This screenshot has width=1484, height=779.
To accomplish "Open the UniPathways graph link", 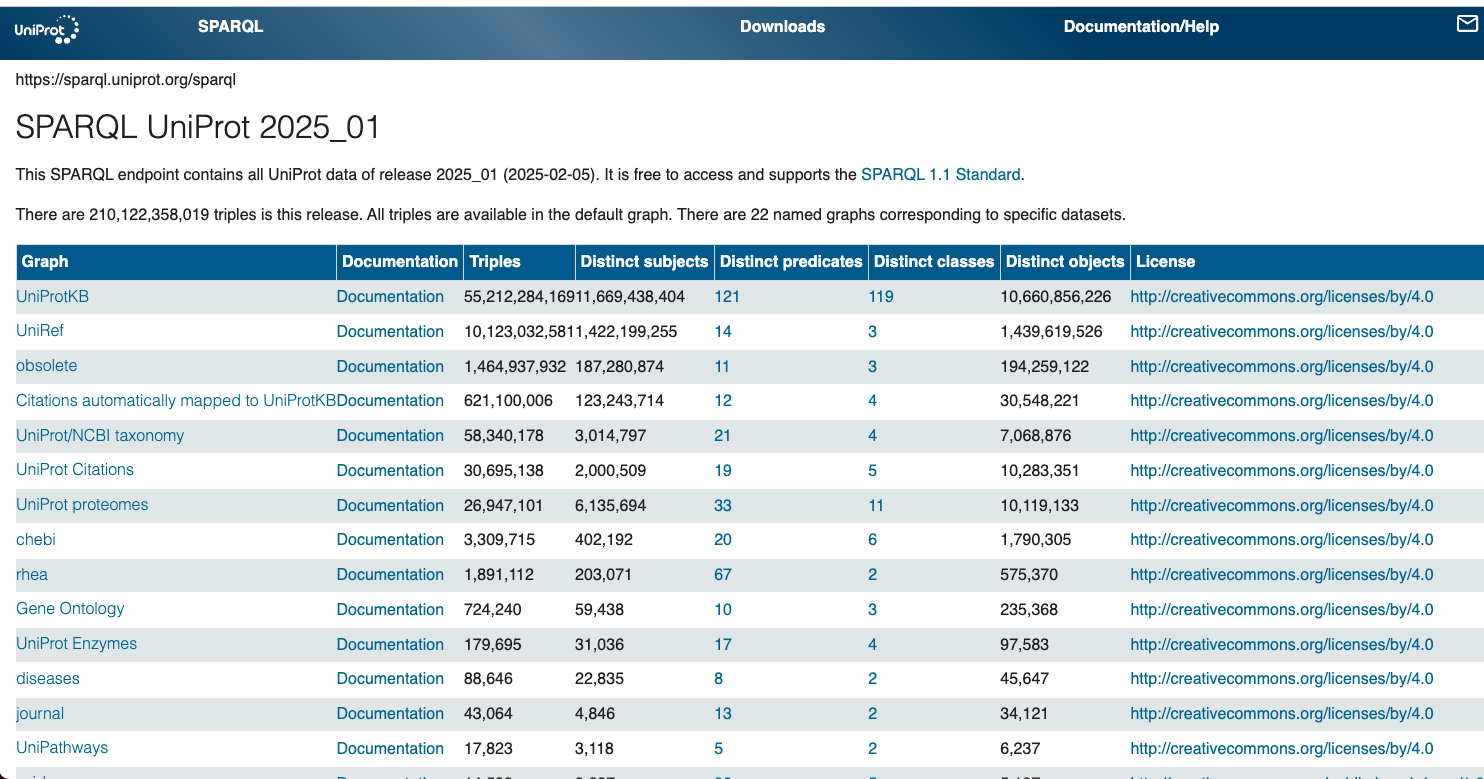I will [62, 747].
